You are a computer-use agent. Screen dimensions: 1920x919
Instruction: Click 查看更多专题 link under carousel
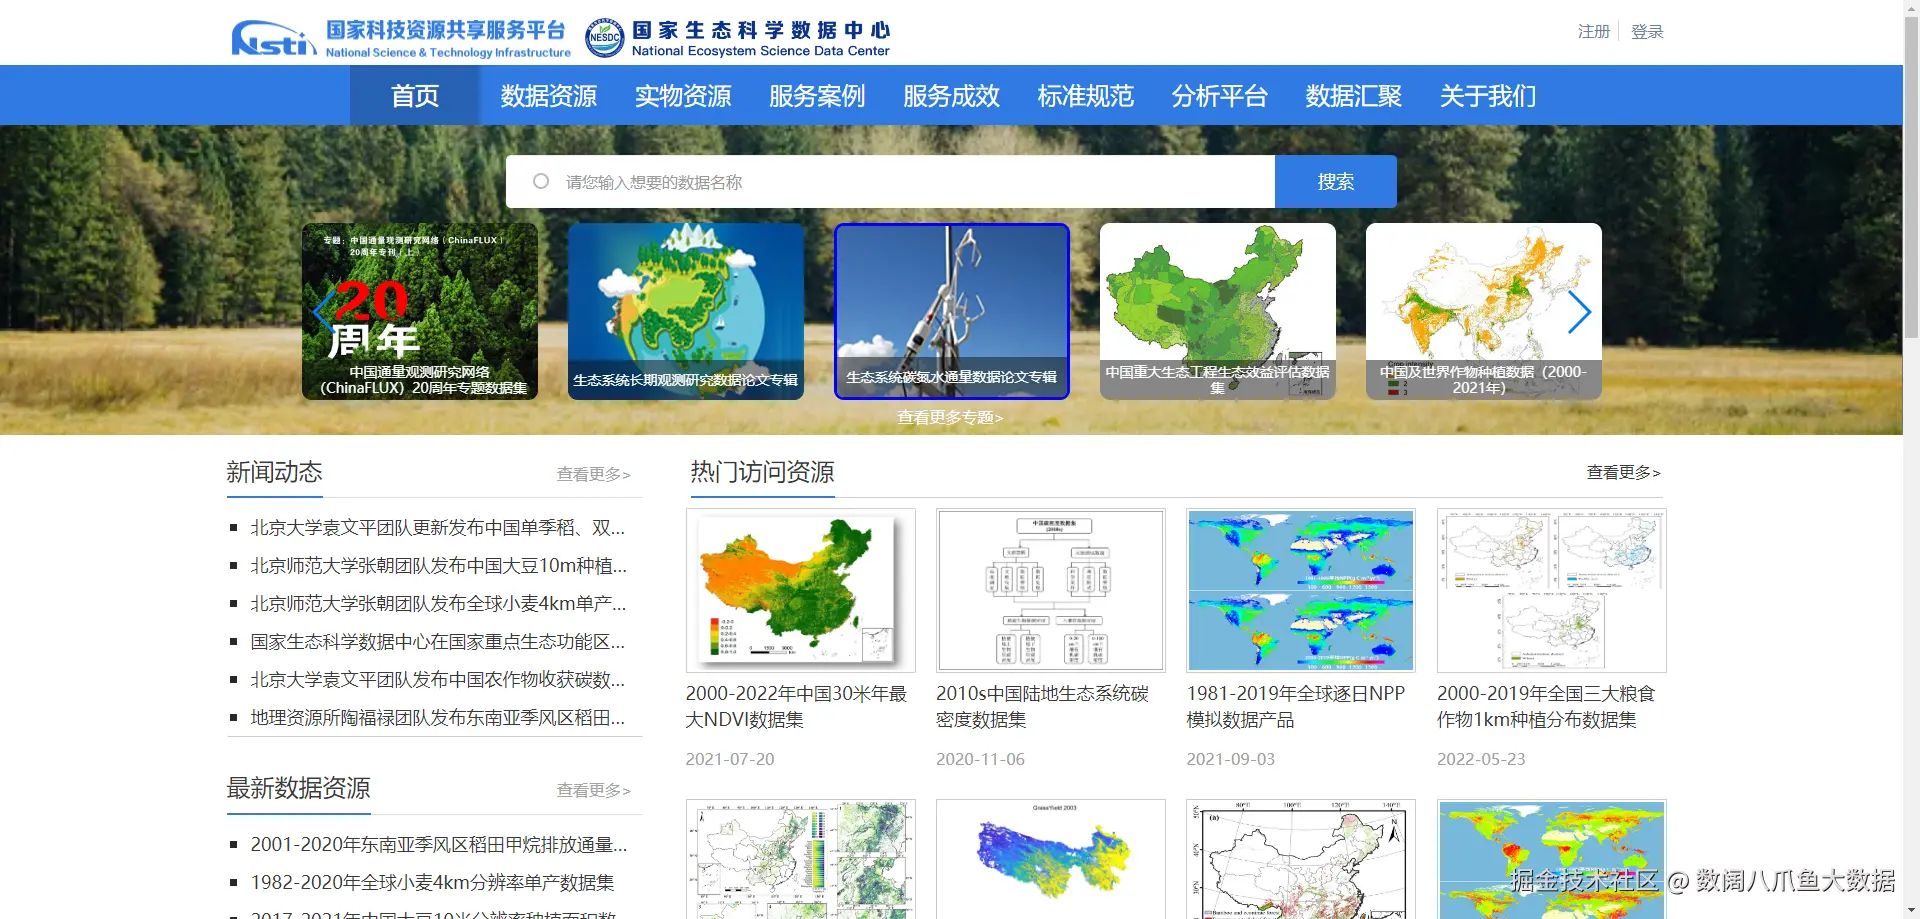pos(950,418)
